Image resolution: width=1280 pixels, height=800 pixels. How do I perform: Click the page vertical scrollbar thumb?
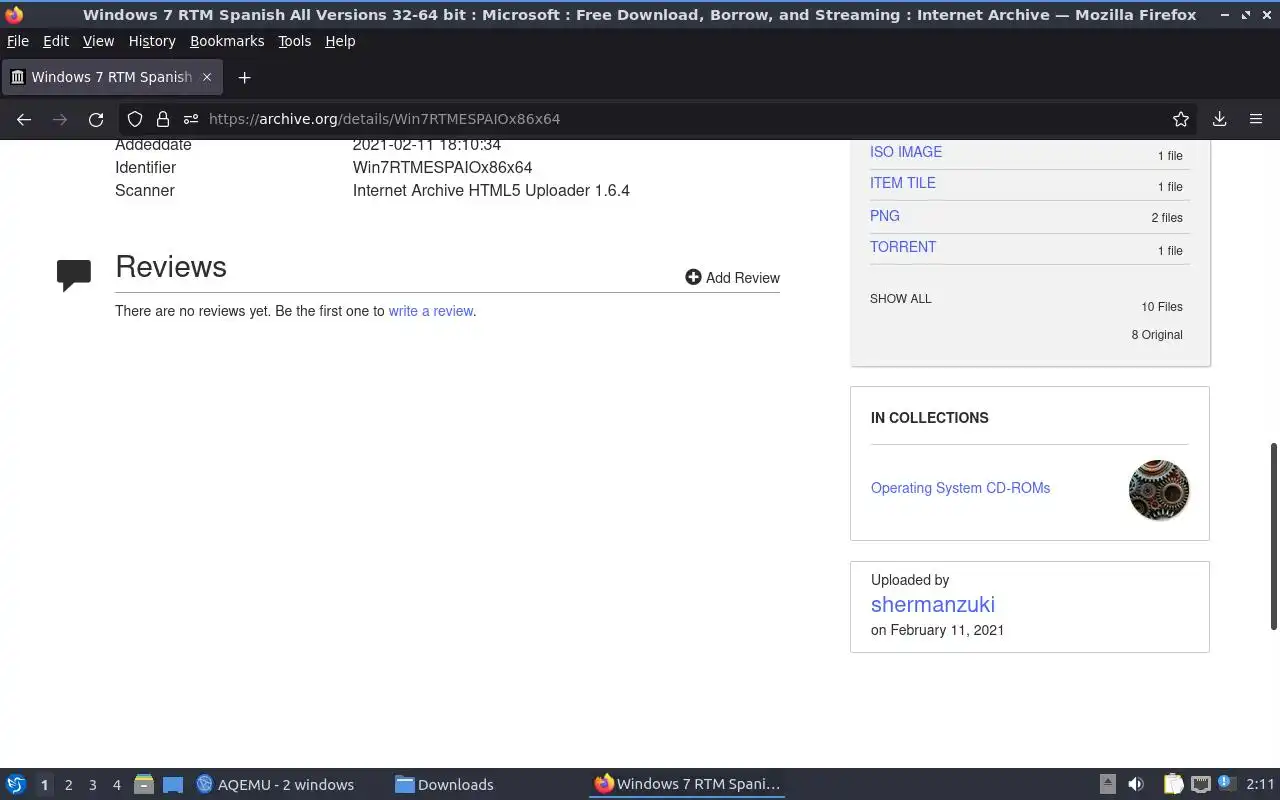pyautogui.click(x=1274, y=536)
